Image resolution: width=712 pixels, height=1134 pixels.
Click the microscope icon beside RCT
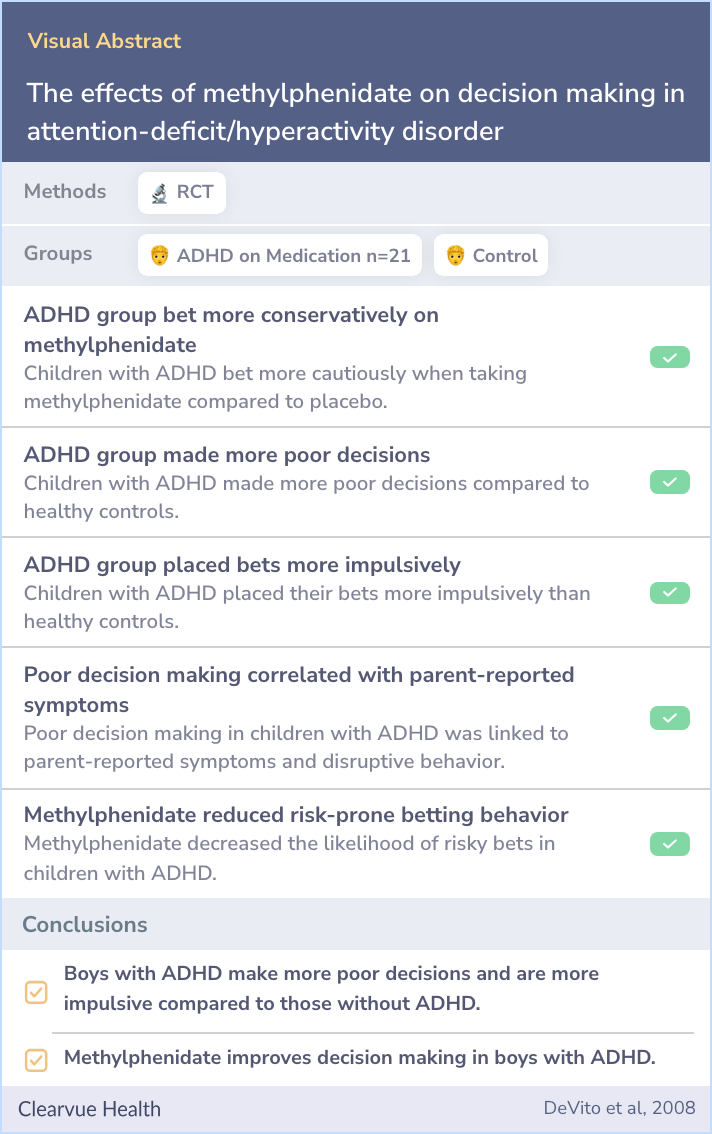[159, 193]
